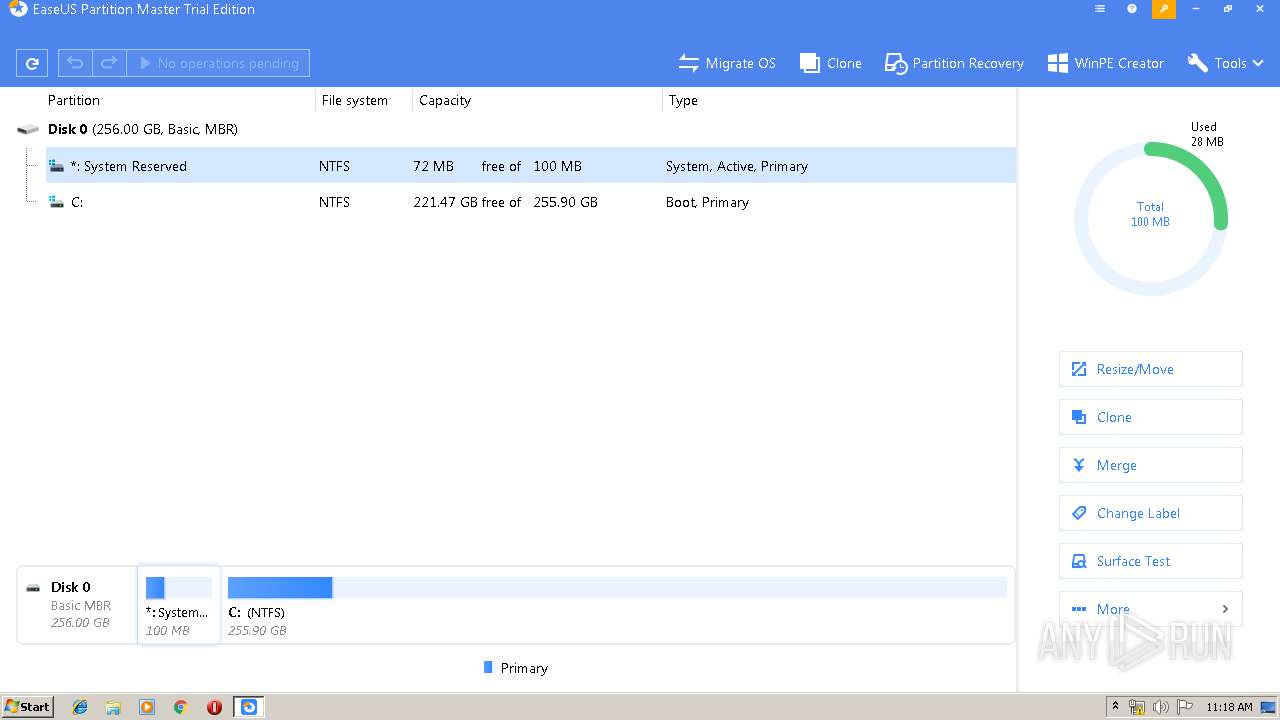Select the C: partition row
The image size is (1280, 720).
531,202
